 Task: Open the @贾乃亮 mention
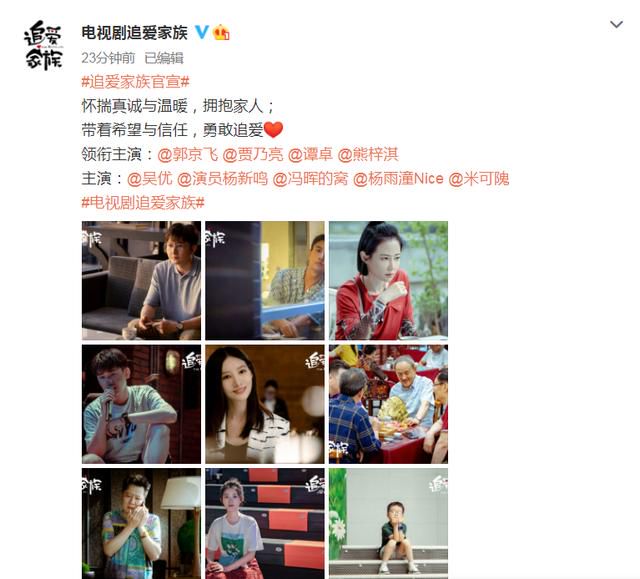[253, 155]
